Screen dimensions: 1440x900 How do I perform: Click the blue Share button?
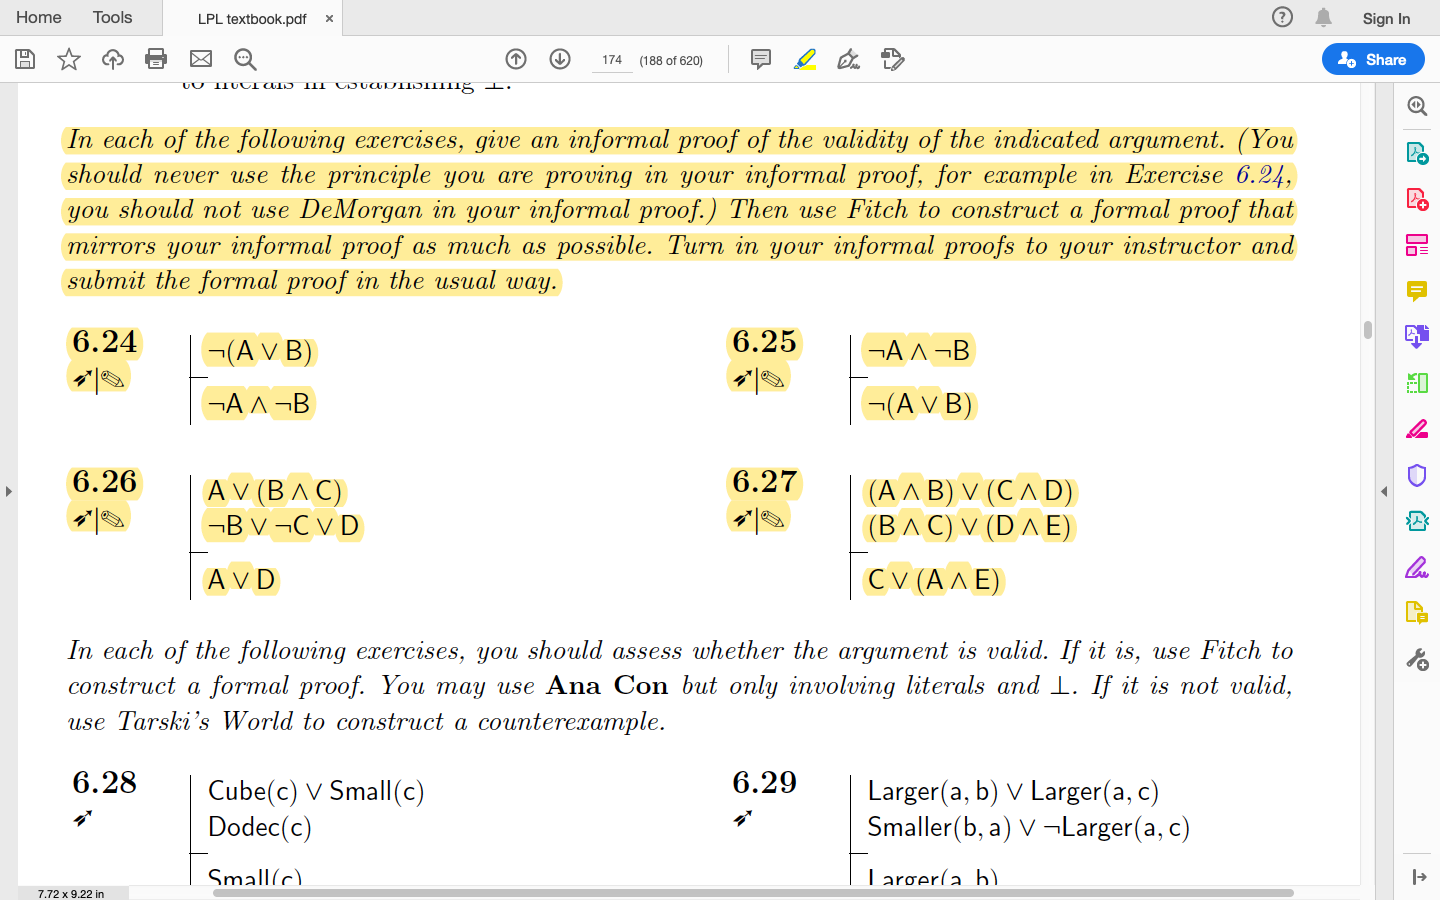click(1373, 59)
